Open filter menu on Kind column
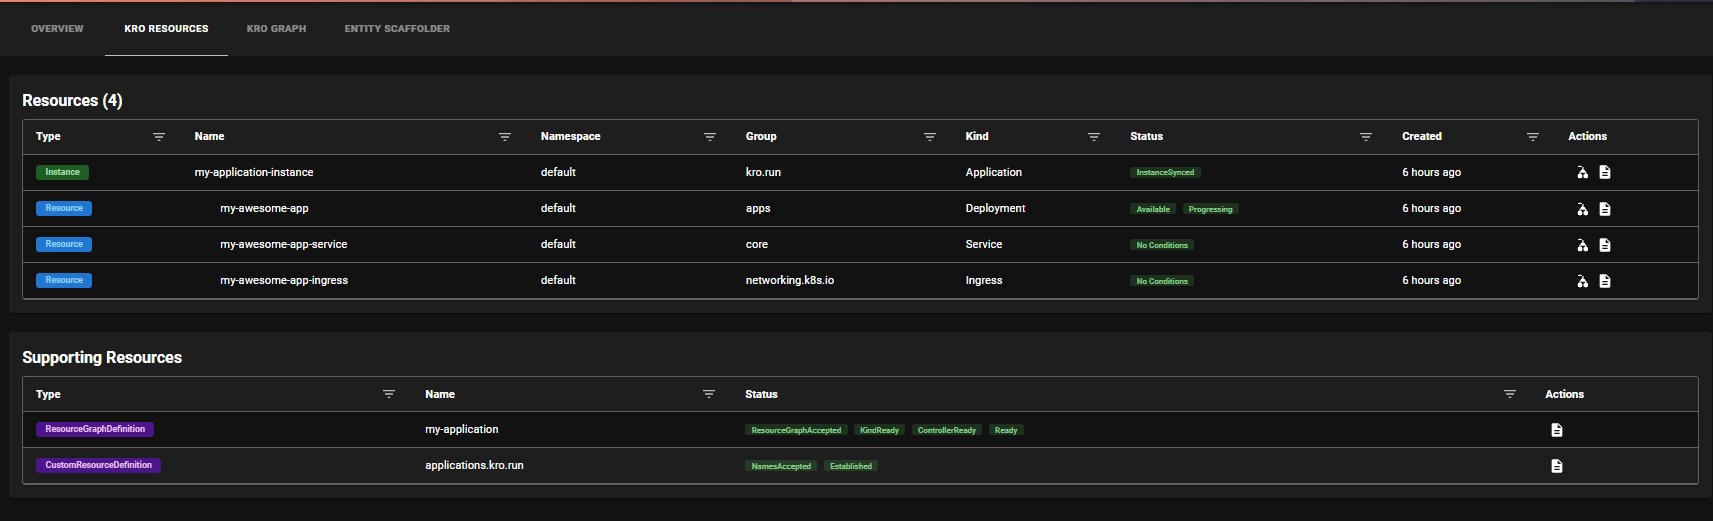Image resolution: width=1713 pixels, height=521 pixels. click(x=1093, y=137)
